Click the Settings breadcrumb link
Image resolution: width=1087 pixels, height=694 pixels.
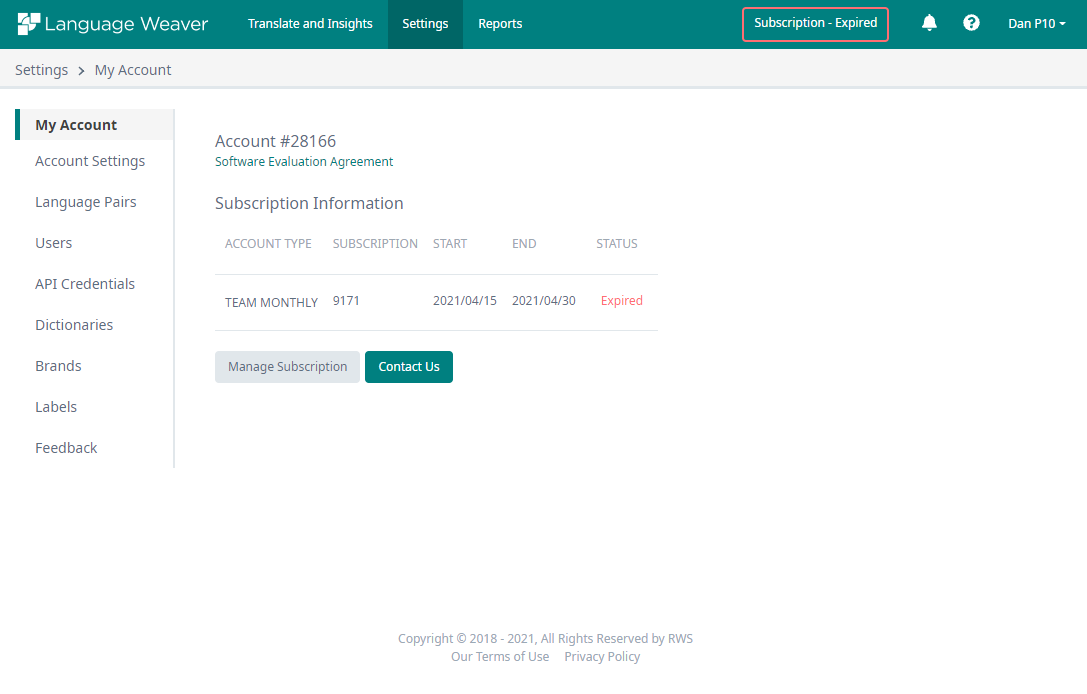[x=42, y=70]
